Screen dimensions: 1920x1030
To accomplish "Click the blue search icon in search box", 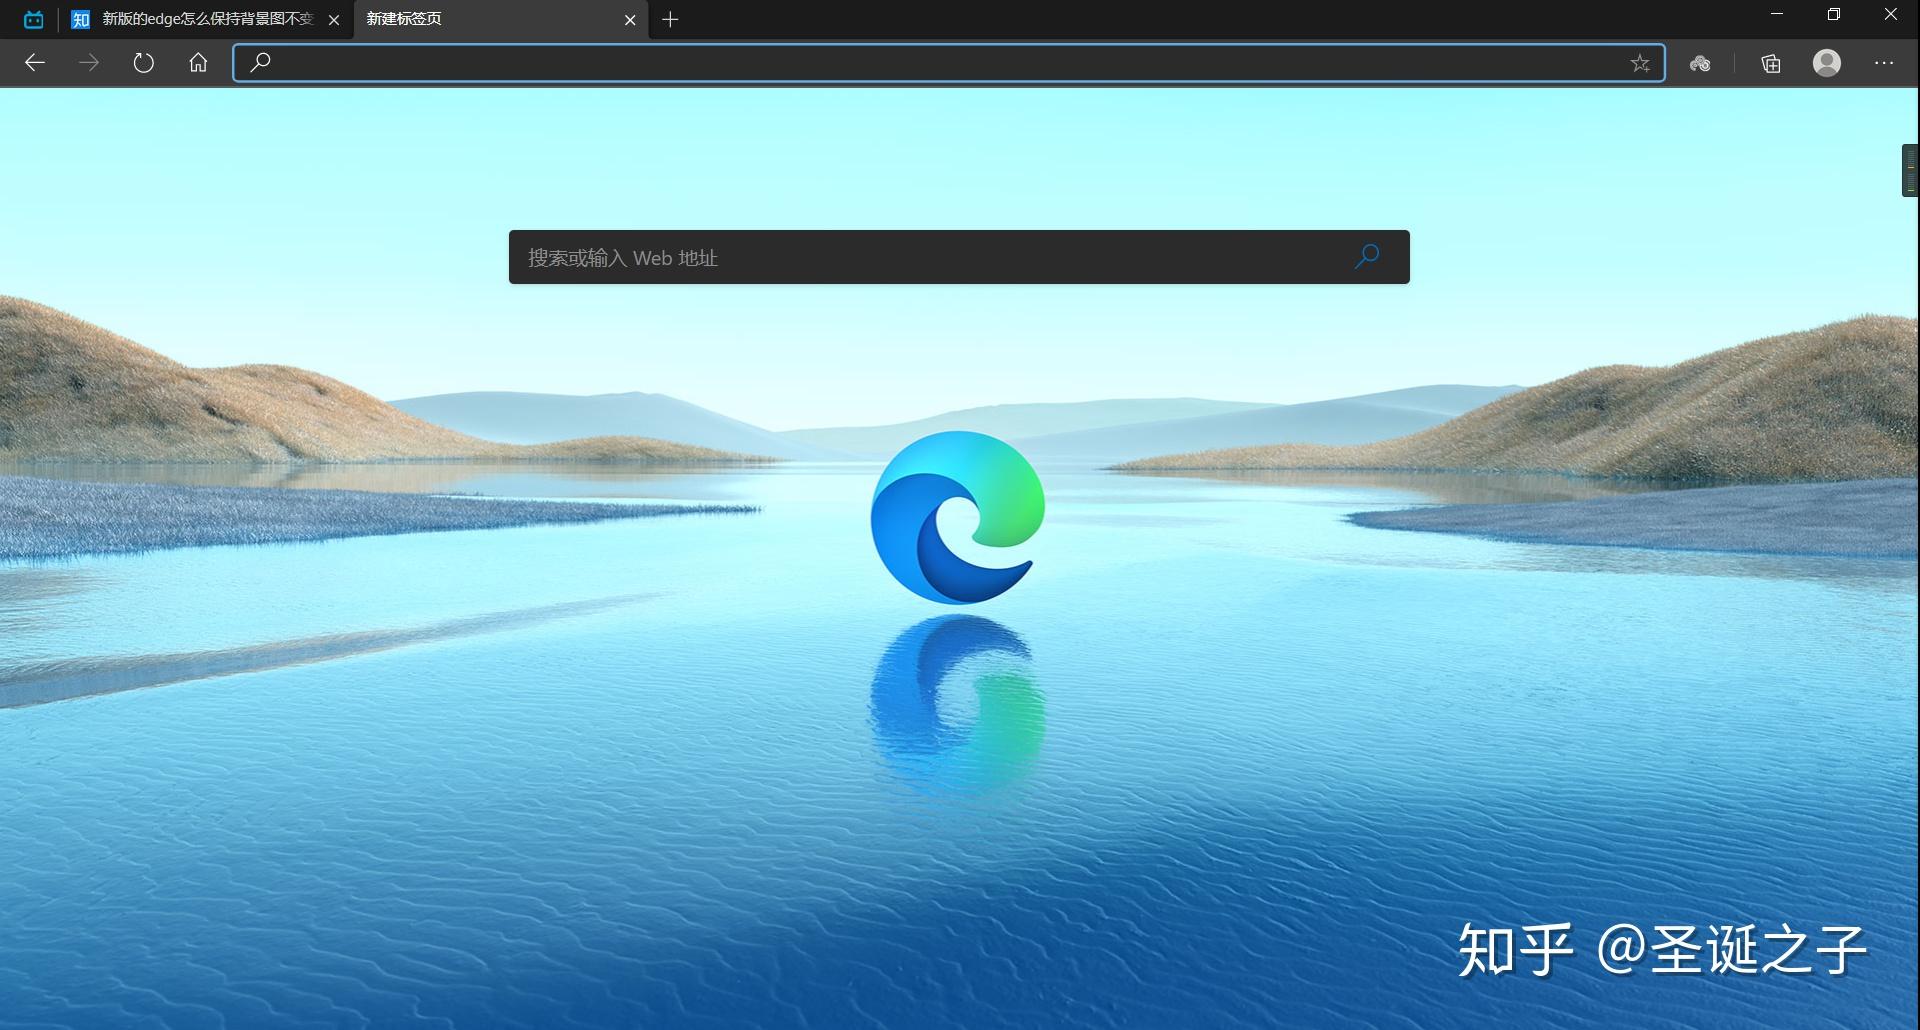I will coord(1367,257).
